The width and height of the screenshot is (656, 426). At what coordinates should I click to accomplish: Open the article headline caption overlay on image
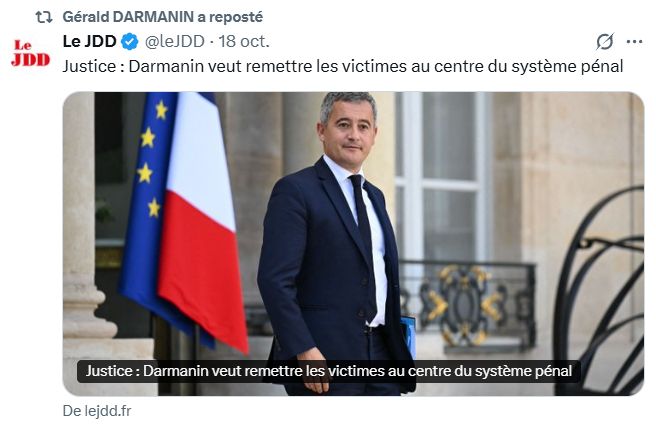[x=329, y=371]
